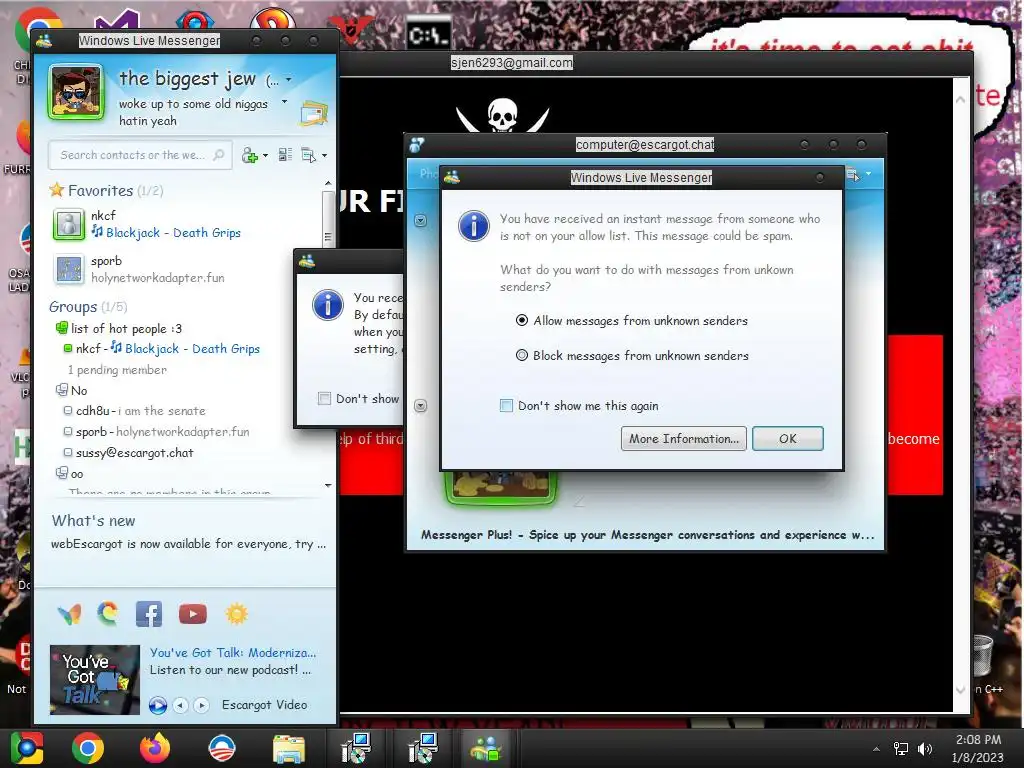Click Firefox icon in the taskbar

(155, 748)
